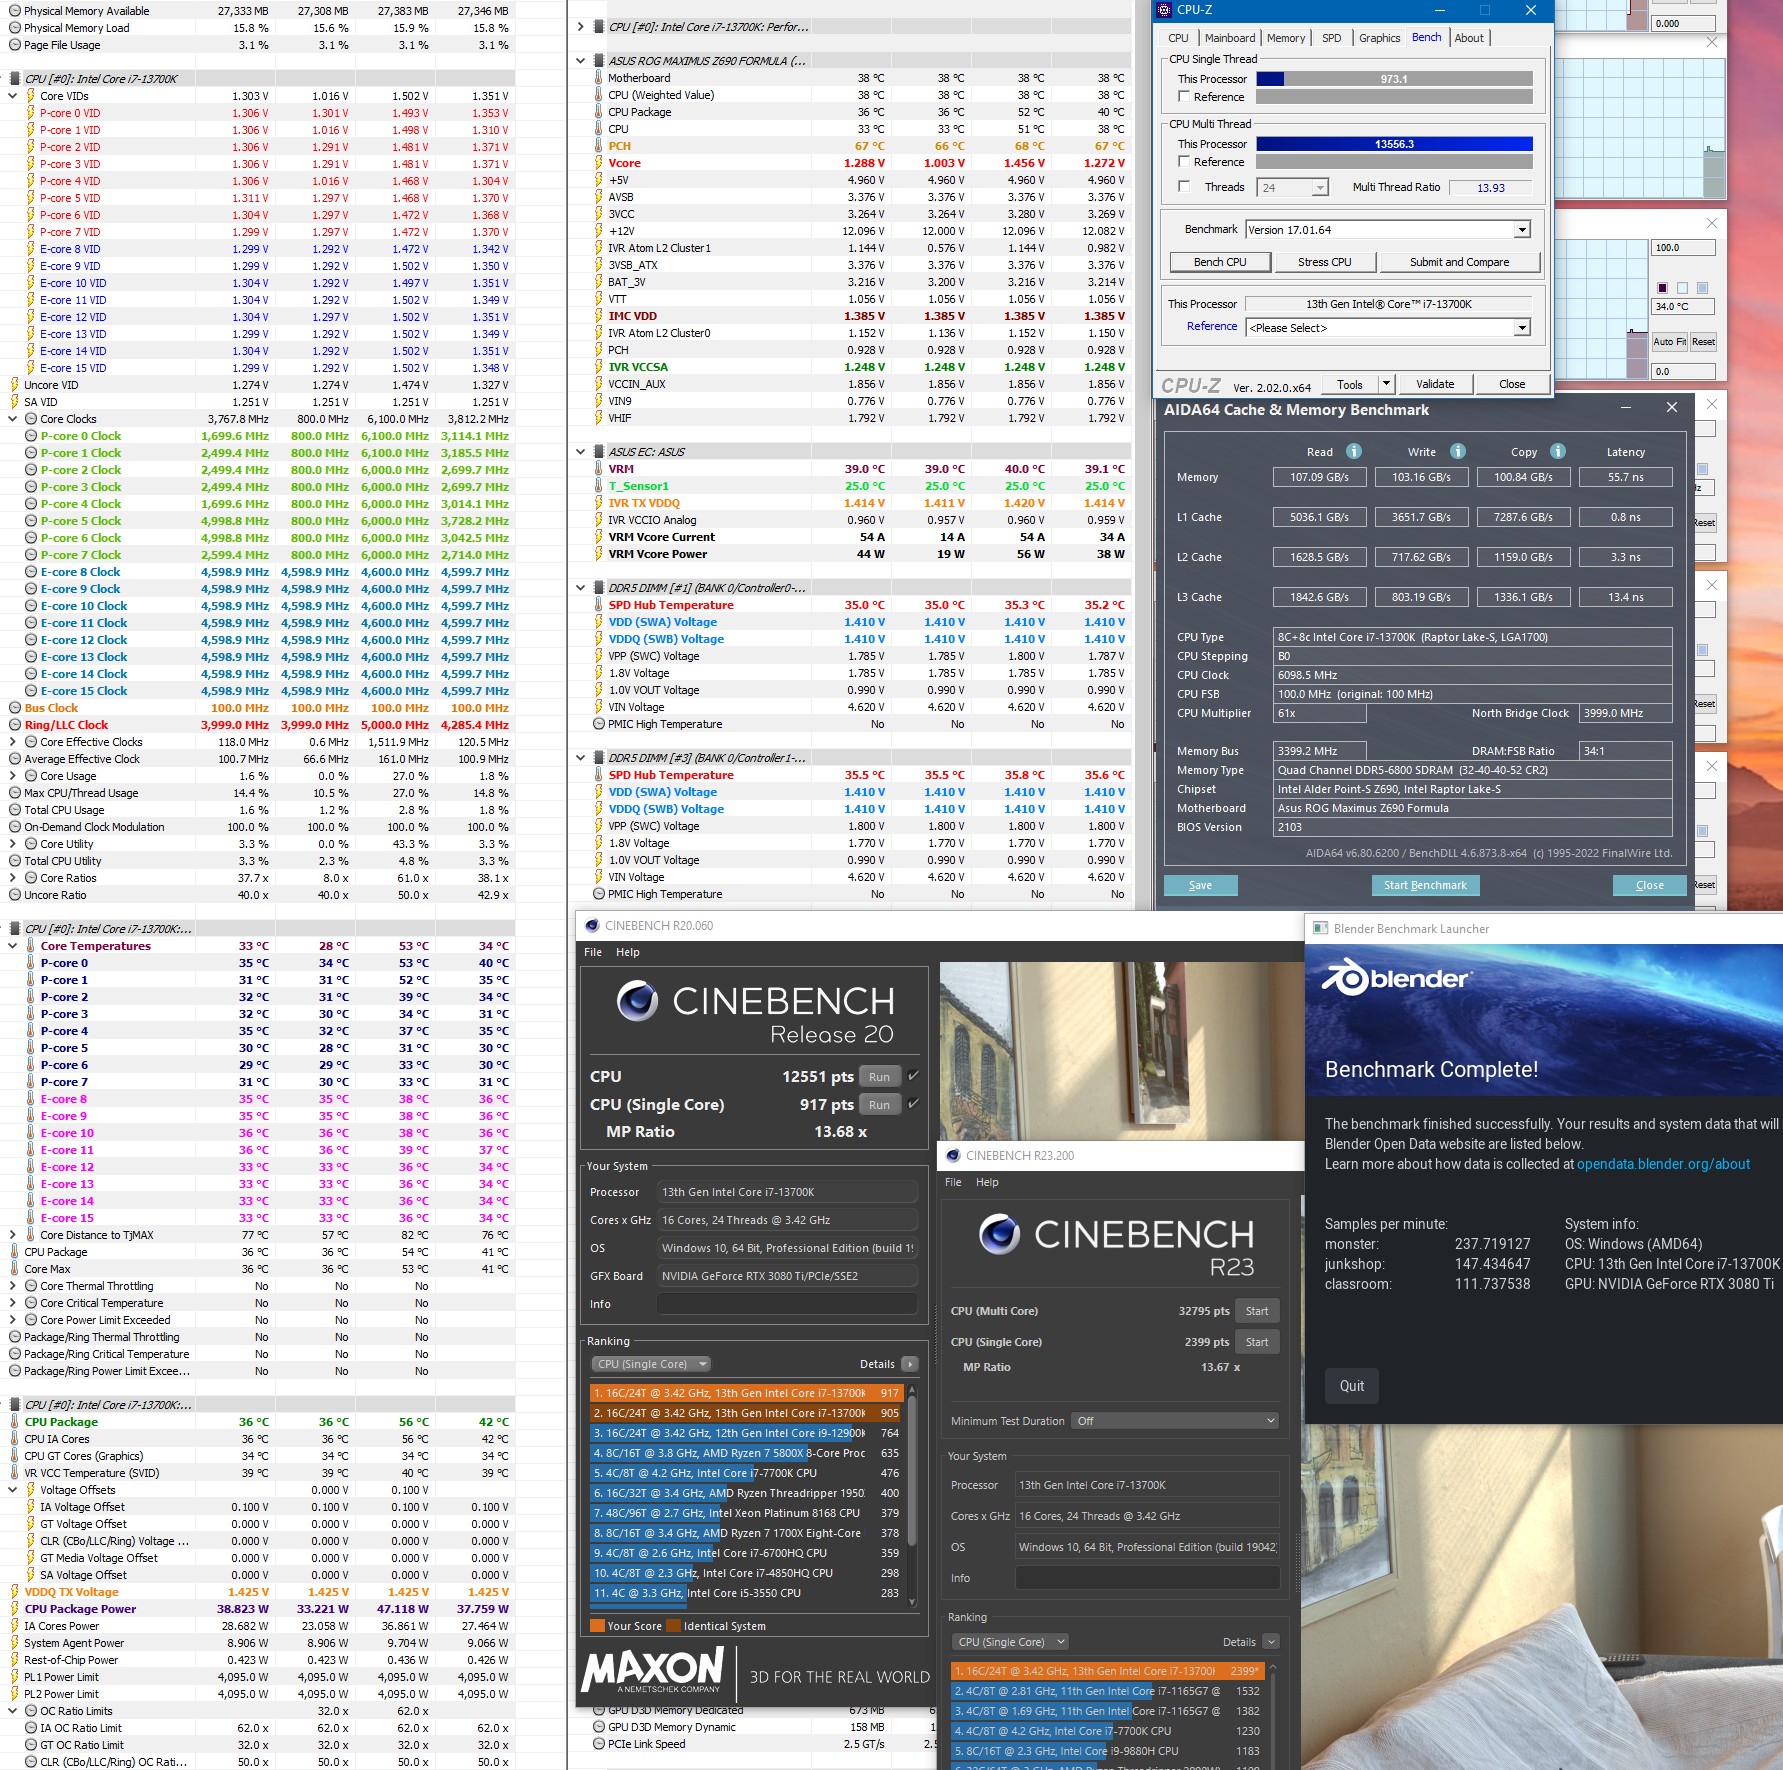Click Start Benchmark in AIDA64
The width and height of the screenshot is (1783, 1770).
click(1425, 885)
